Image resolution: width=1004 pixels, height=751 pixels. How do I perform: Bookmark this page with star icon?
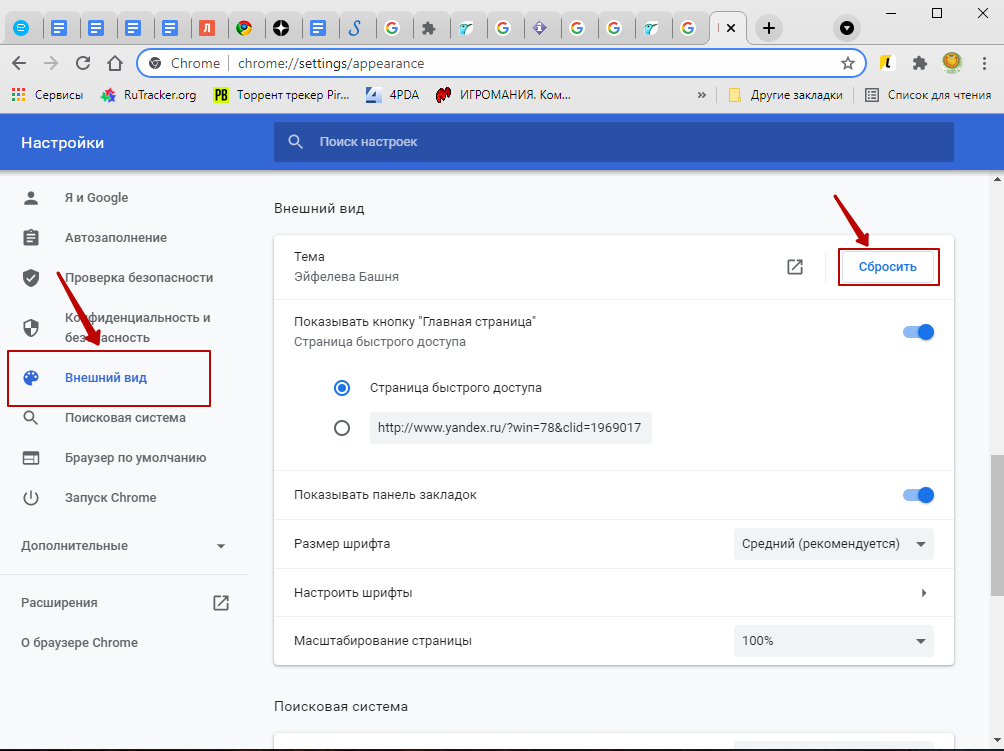(848, 63)
